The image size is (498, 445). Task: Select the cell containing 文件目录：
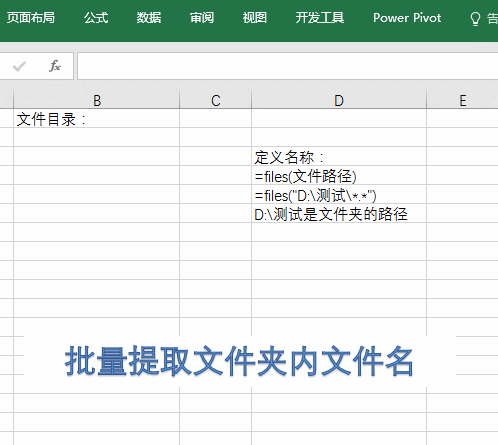(x=97, y=119)
